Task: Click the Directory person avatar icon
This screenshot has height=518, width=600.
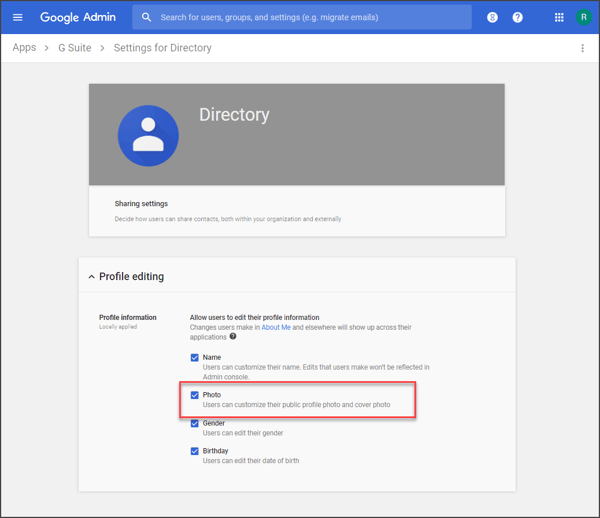Action: point(148,135)
